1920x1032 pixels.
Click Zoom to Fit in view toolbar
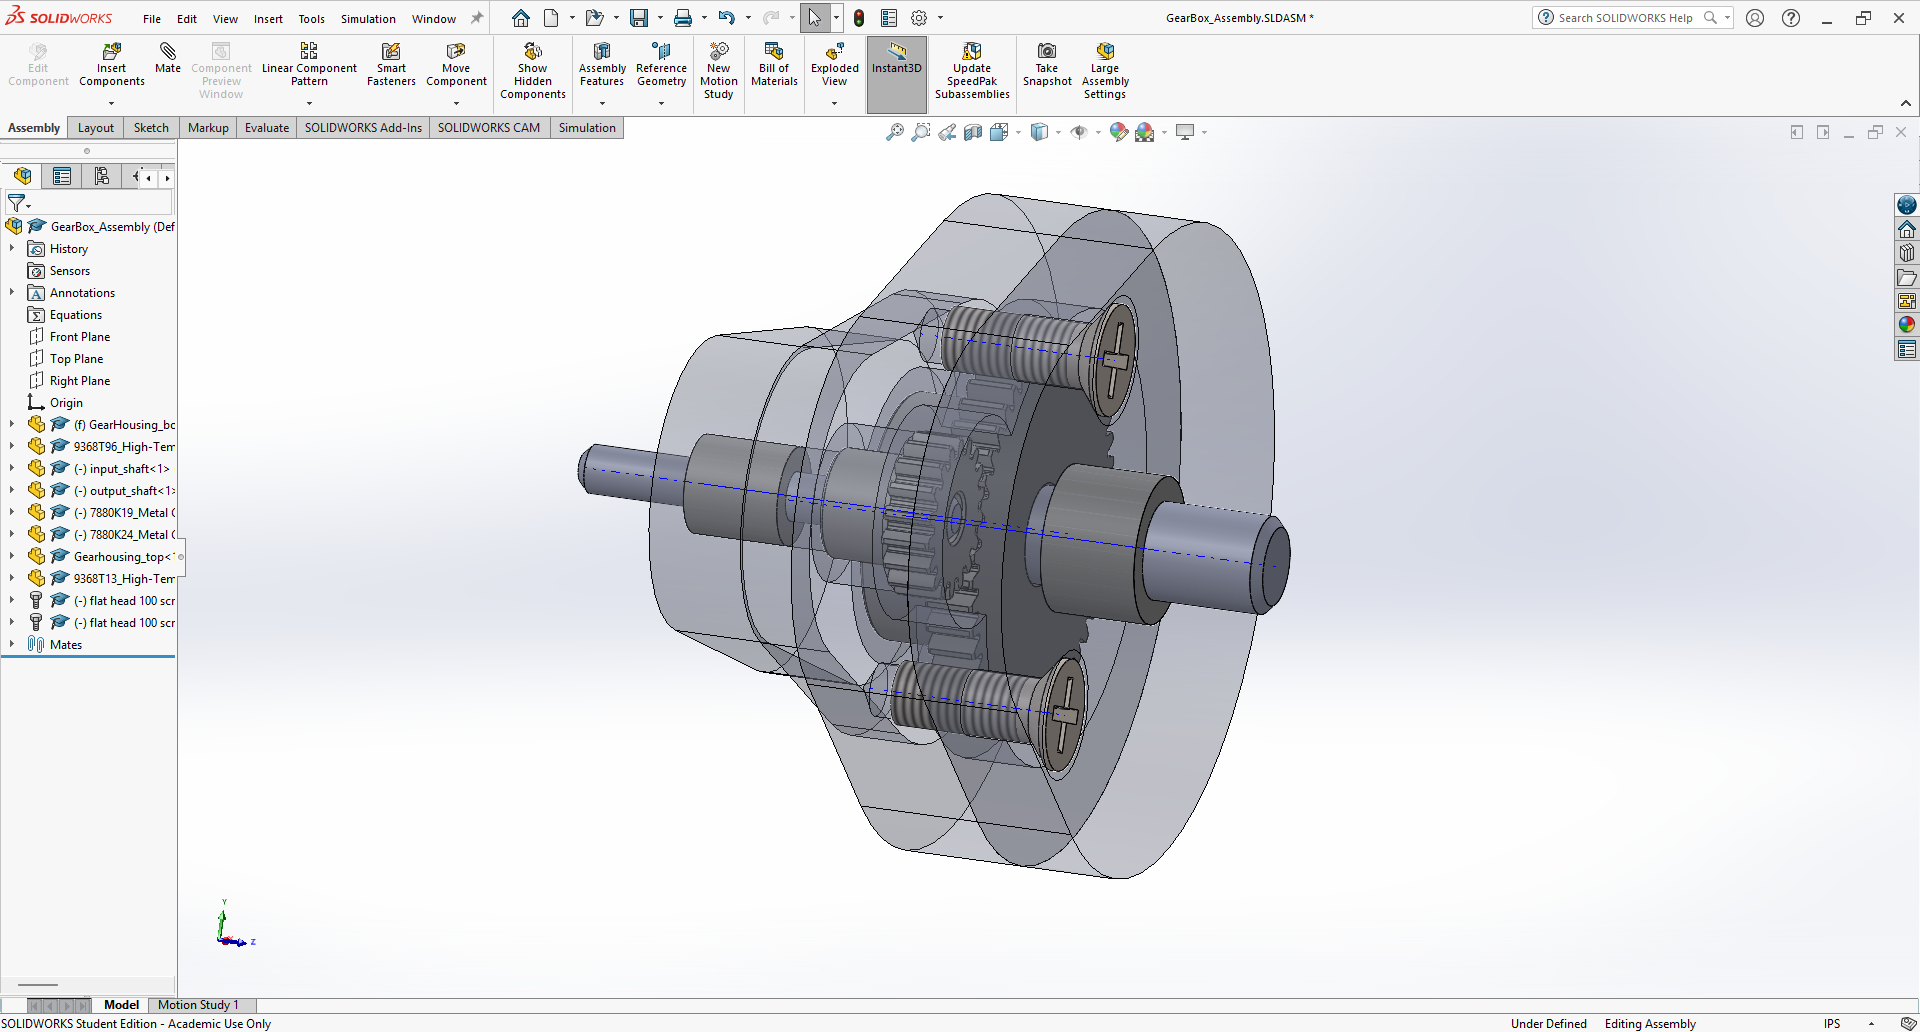(895, 132)
